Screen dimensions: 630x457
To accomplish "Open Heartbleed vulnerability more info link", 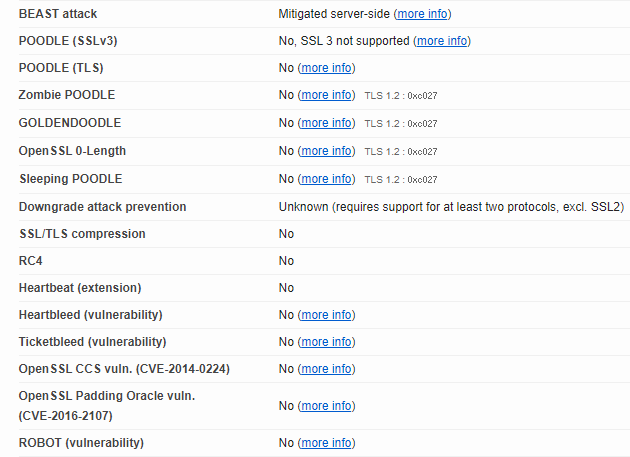I will coord(326,315).
